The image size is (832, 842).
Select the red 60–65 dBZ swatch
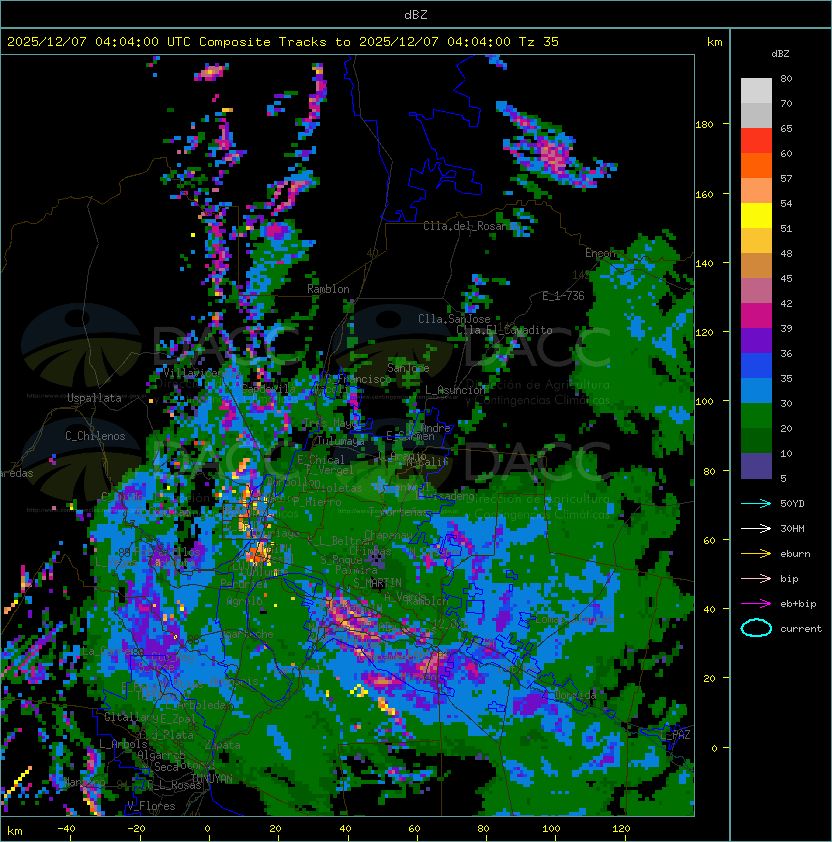tap(756, 140)
